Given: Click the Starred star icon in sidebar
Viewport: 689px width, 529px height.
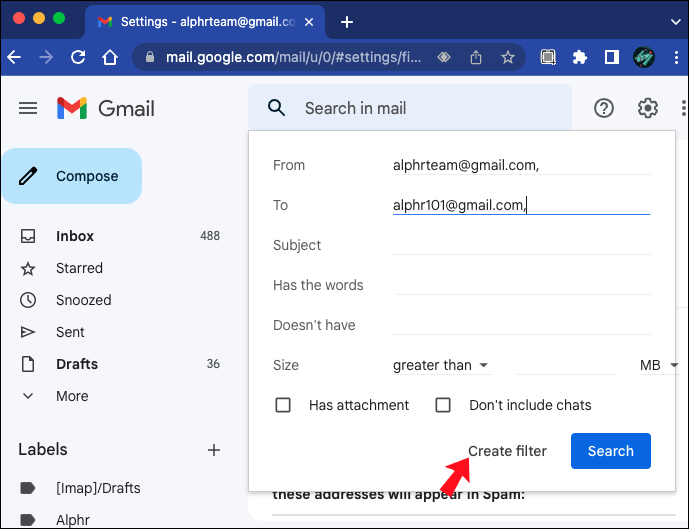Looking at the screenshot, I should click(28, 268).
